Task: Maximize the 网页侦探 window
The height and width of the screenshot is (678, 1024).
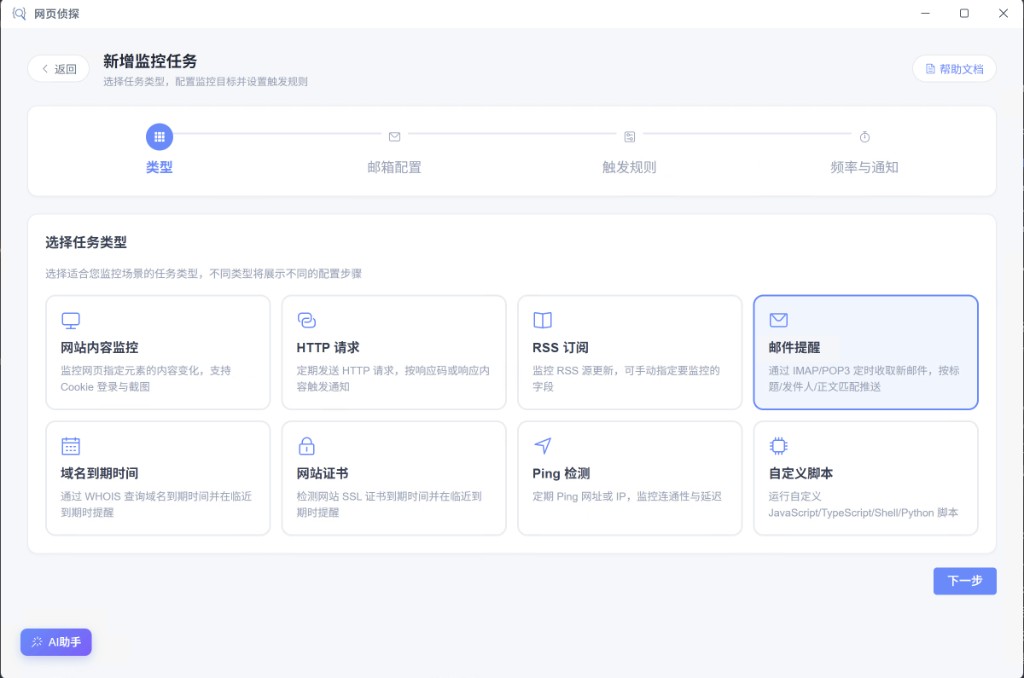Action: (964, 13)
